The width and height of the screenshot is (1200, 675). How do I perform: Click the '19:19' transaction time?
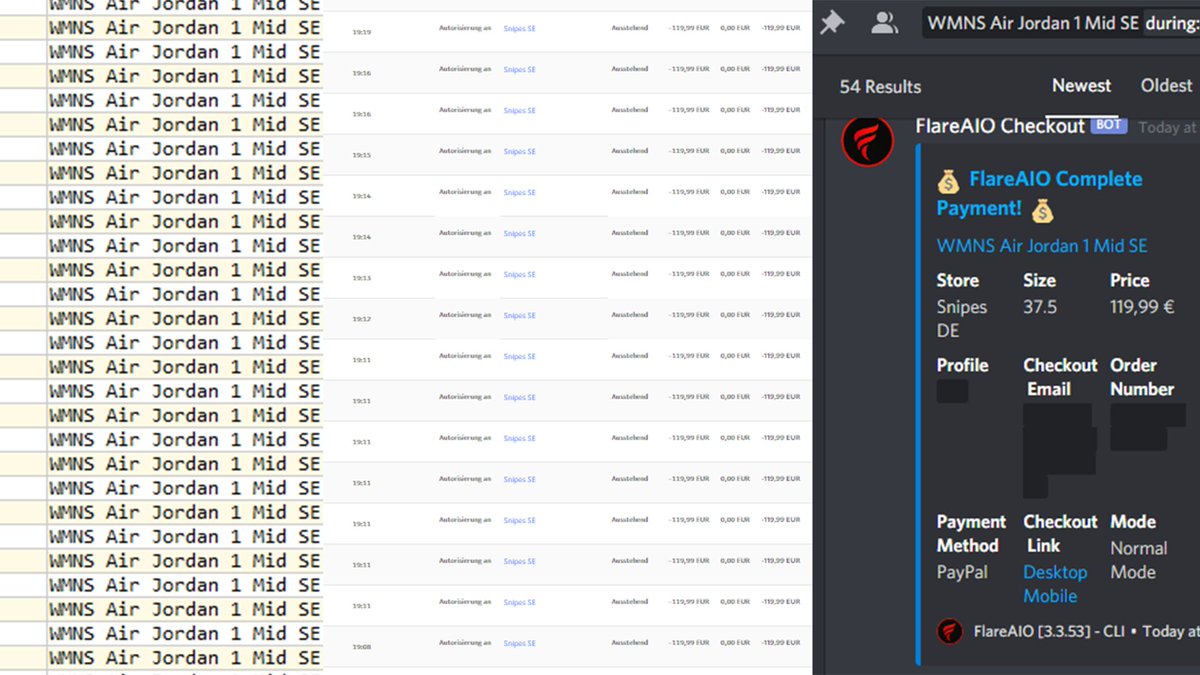pos(362,32)
